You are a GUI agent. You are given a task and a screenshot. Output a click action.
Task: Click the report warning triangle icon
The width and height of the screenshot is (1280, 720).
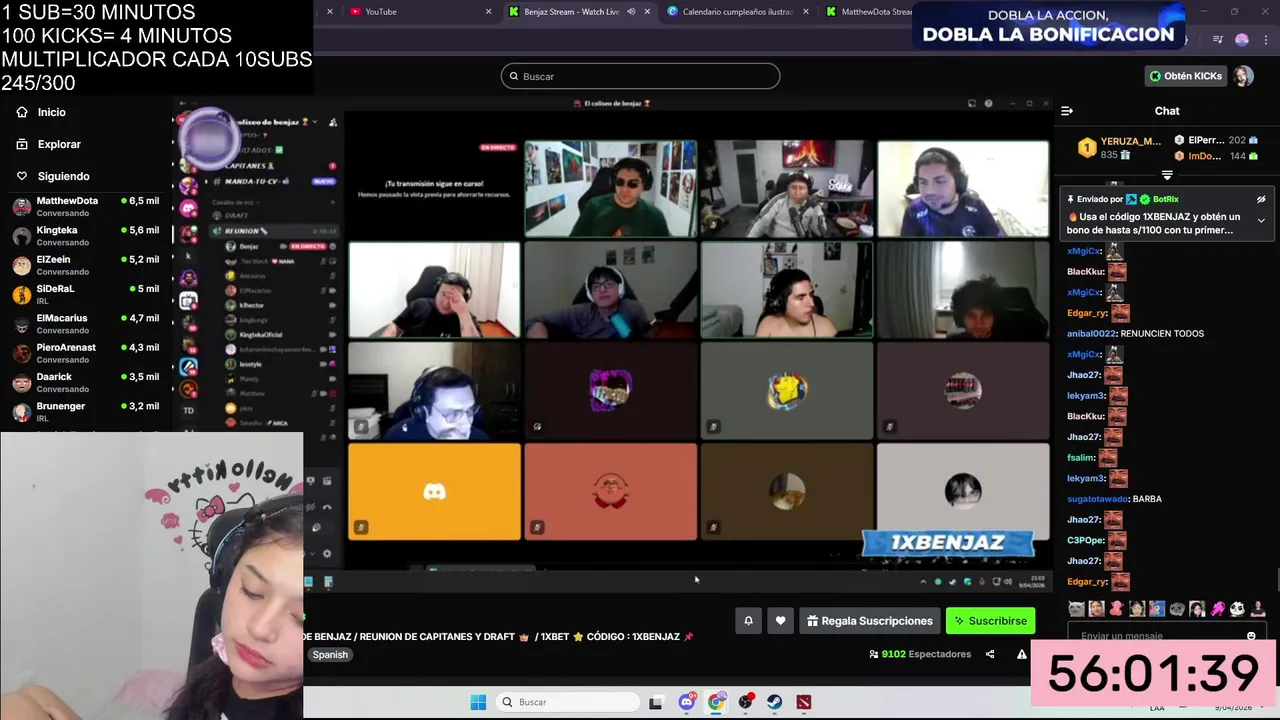[x=1021, y=654]
